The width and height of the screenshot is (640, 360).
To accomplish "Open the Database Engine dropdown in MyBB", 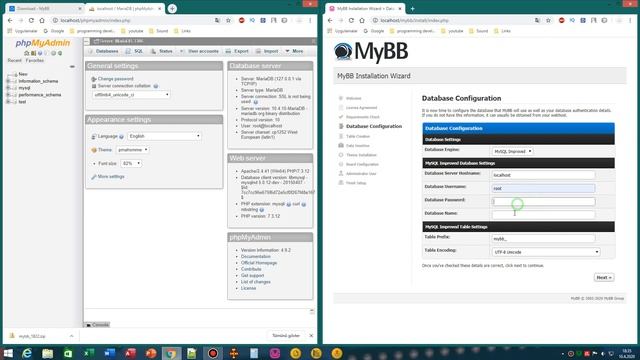I will pos(512,151).
